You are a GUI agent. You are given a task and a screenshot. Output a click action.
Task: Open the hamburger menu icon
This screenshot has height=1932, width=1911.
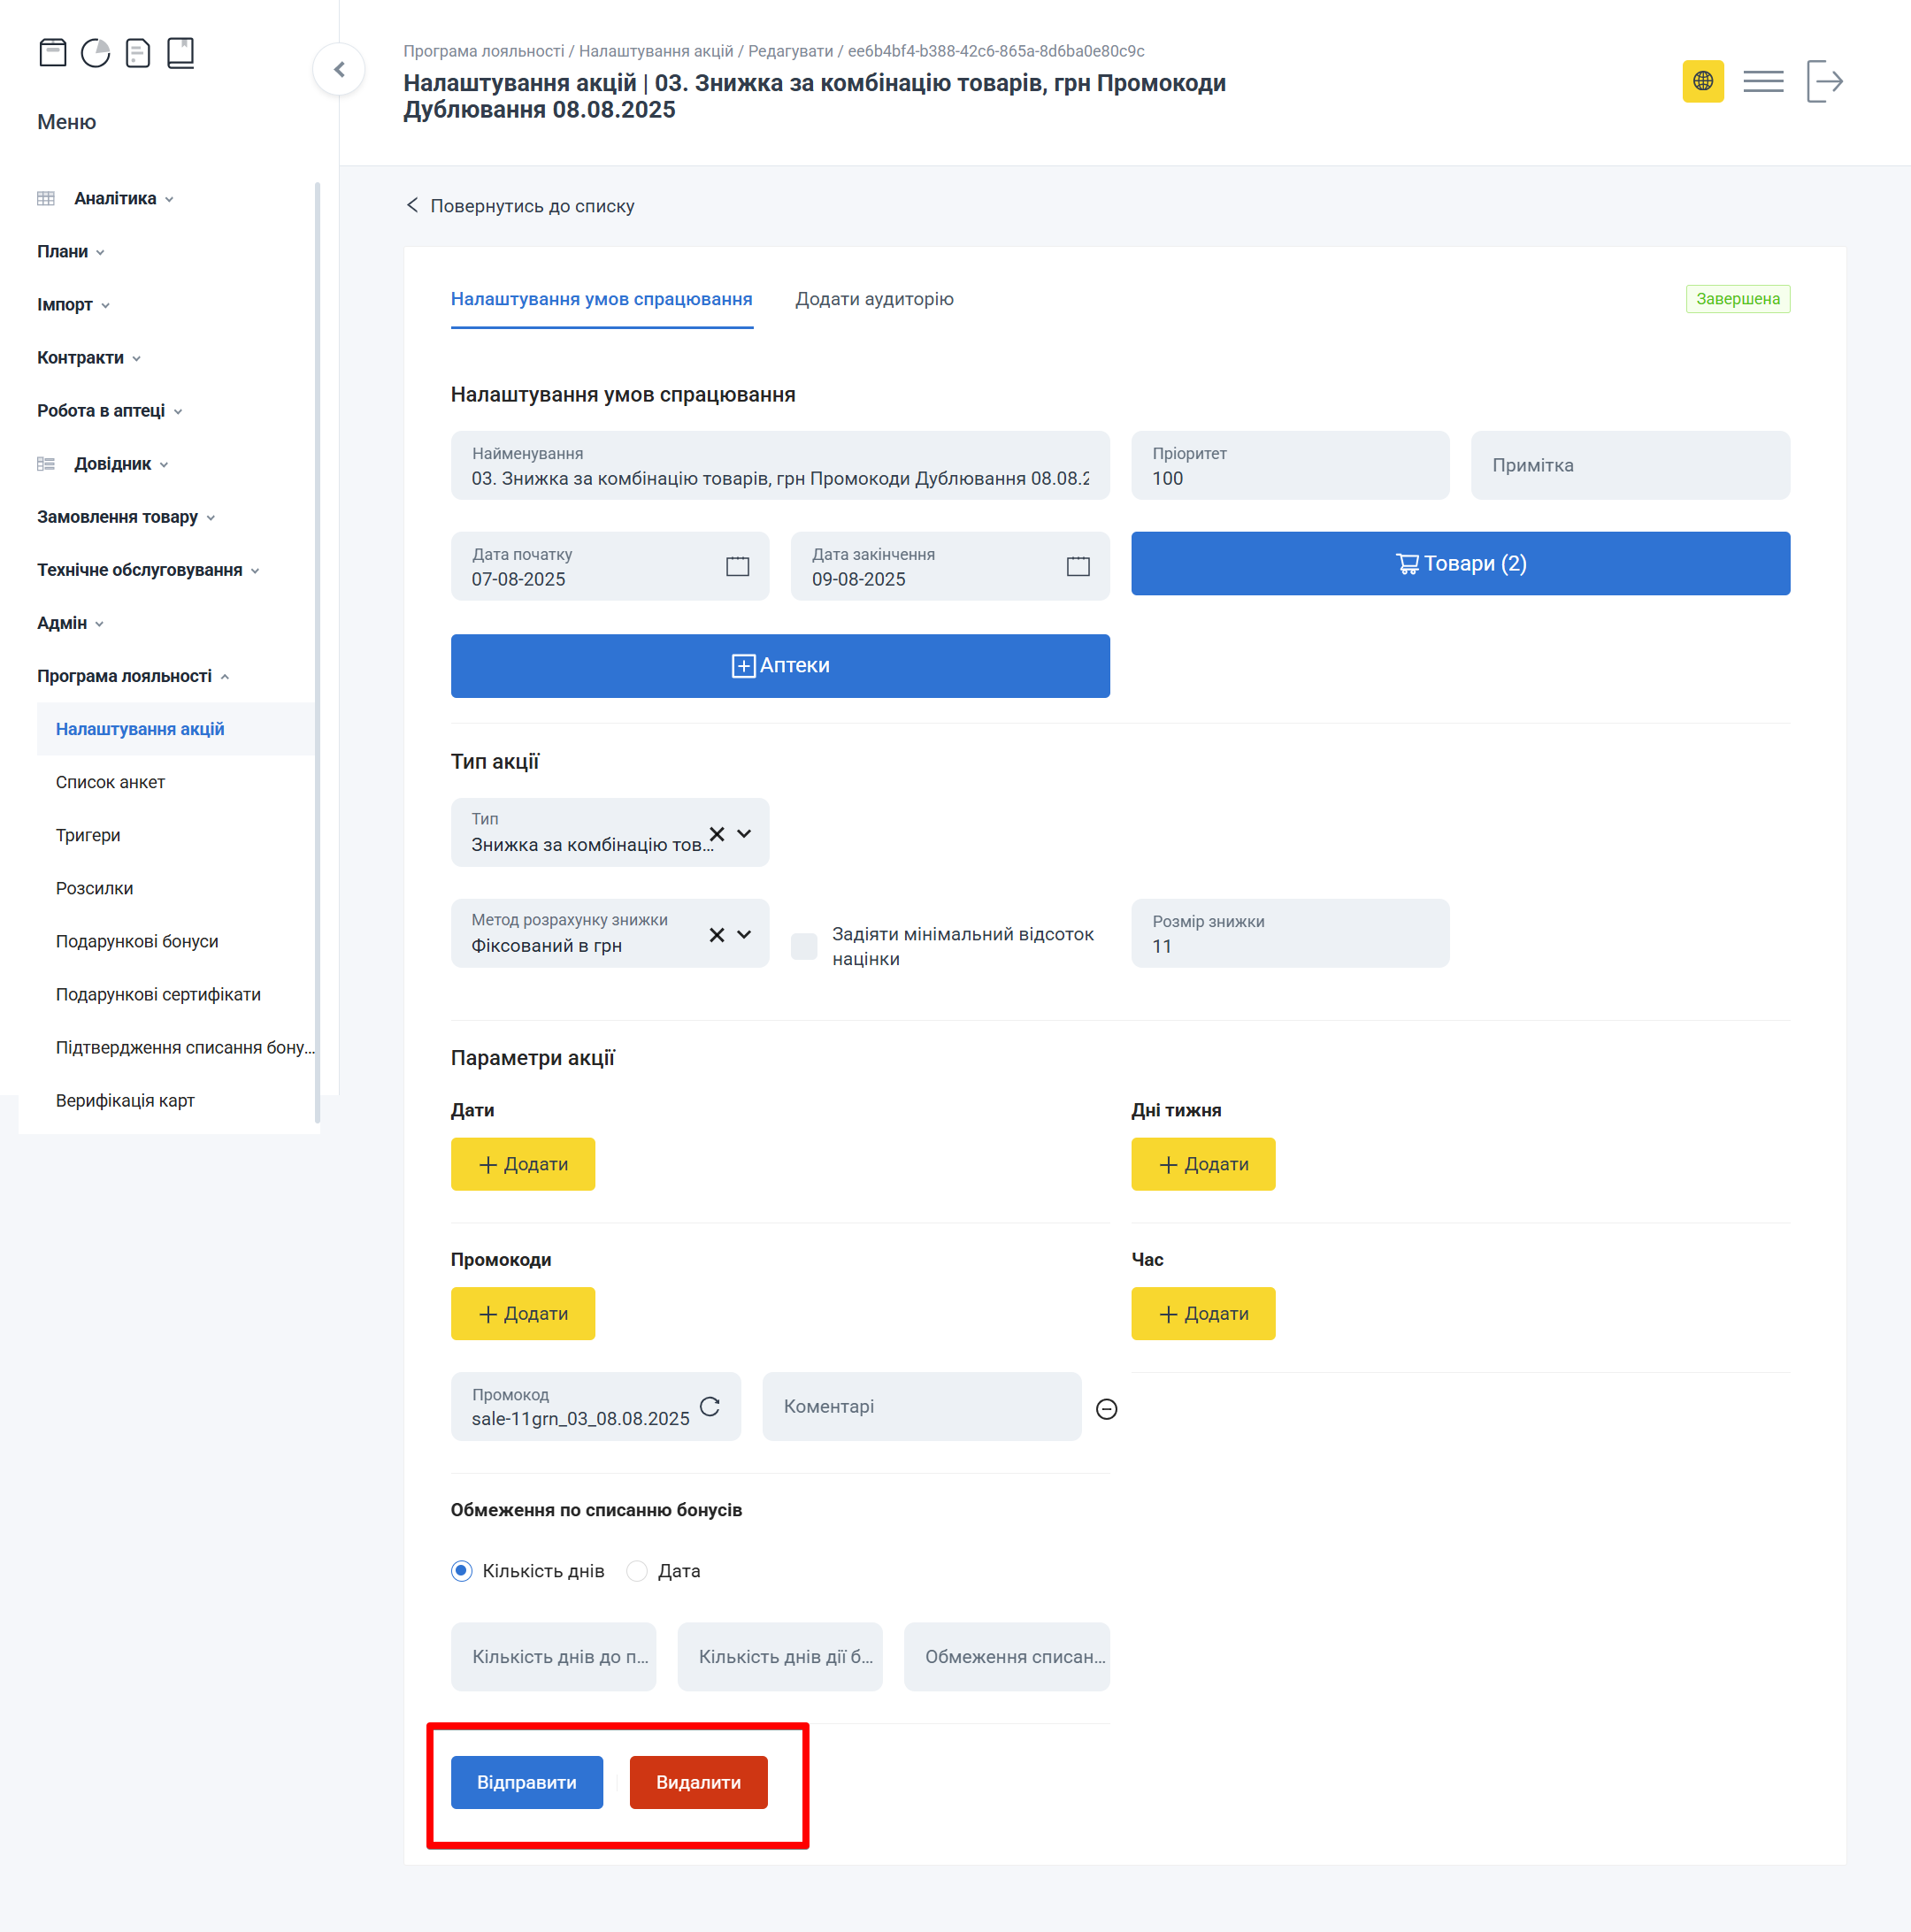(1763, 81)
